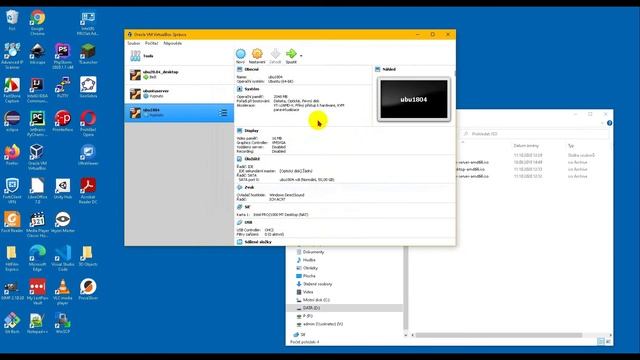The image size is (640, 360).
Task: Select ubu1804 virtual machine entry
Action: tap(179, 113)
